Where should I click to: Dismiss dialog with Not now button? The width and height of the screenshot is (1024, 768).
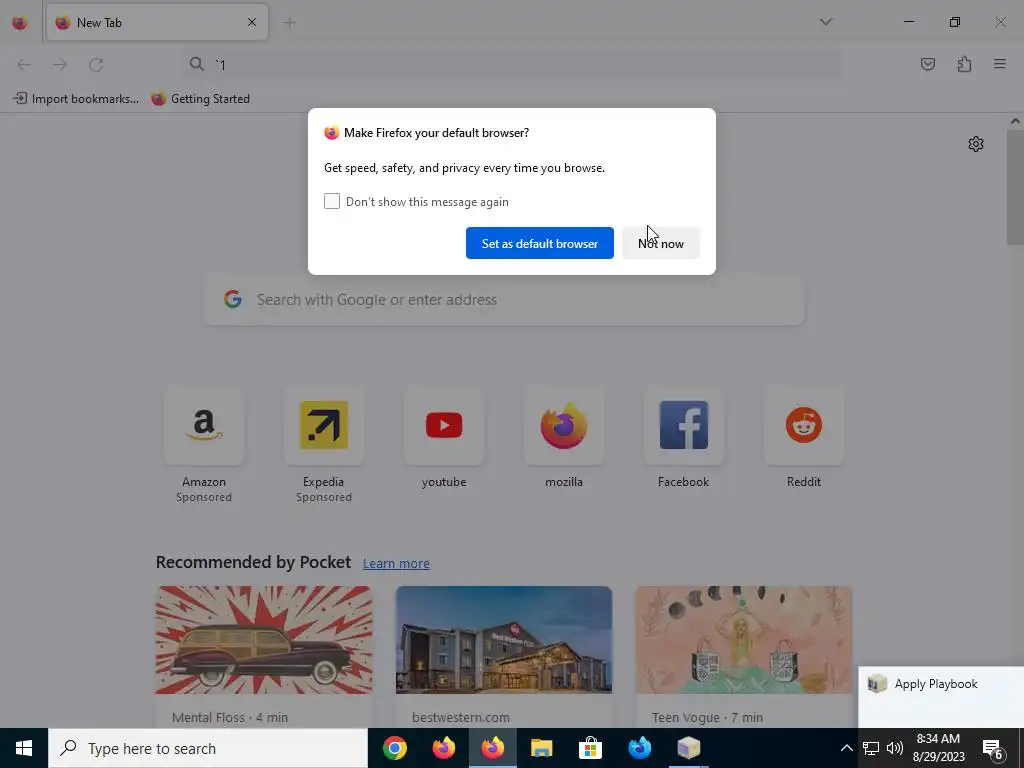(661, 243)
